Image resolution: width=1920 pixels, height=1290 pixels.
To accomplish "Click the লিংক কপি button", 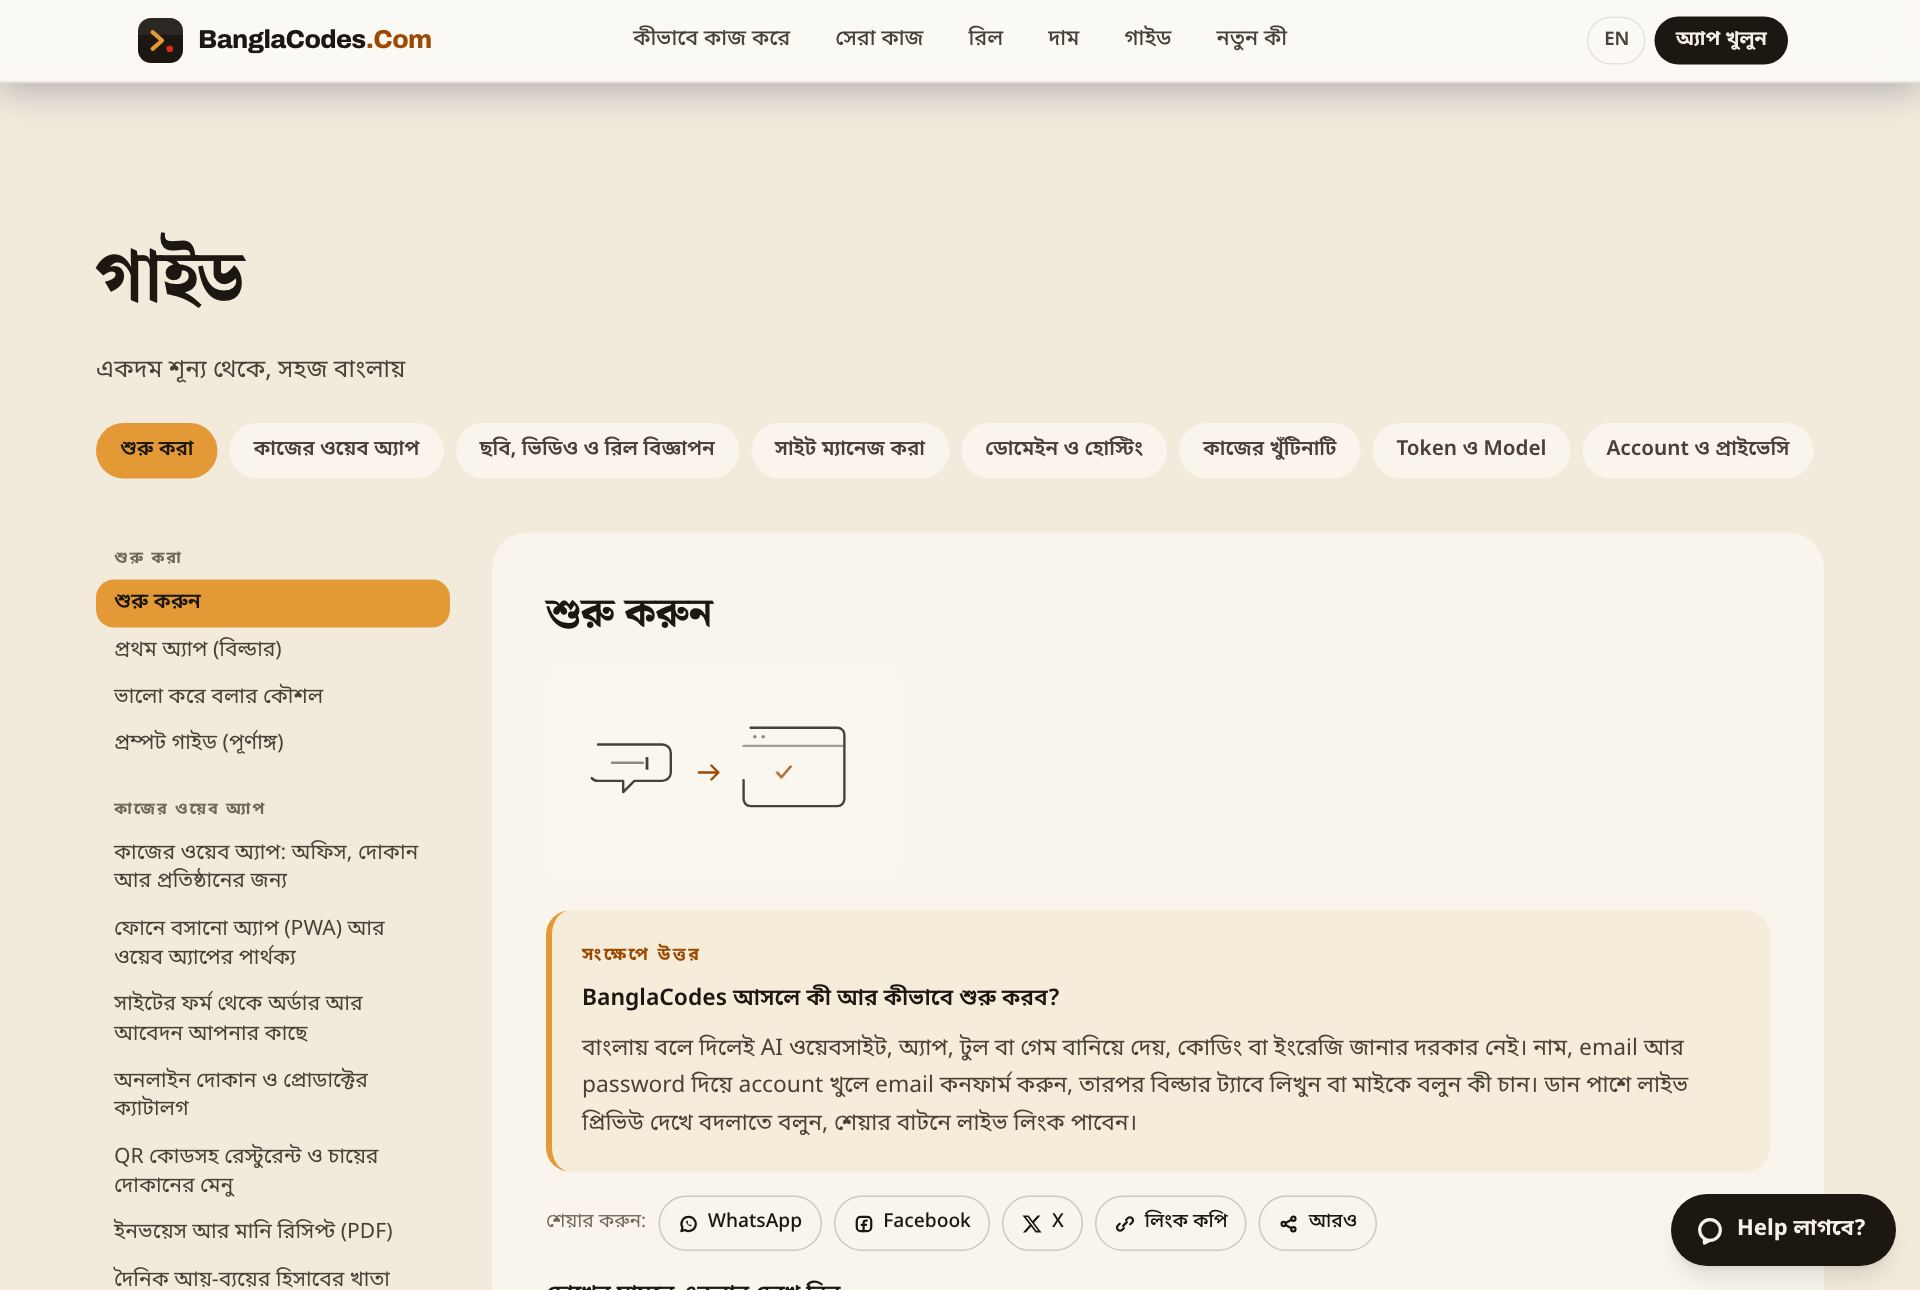I will click(1170, 1223).
